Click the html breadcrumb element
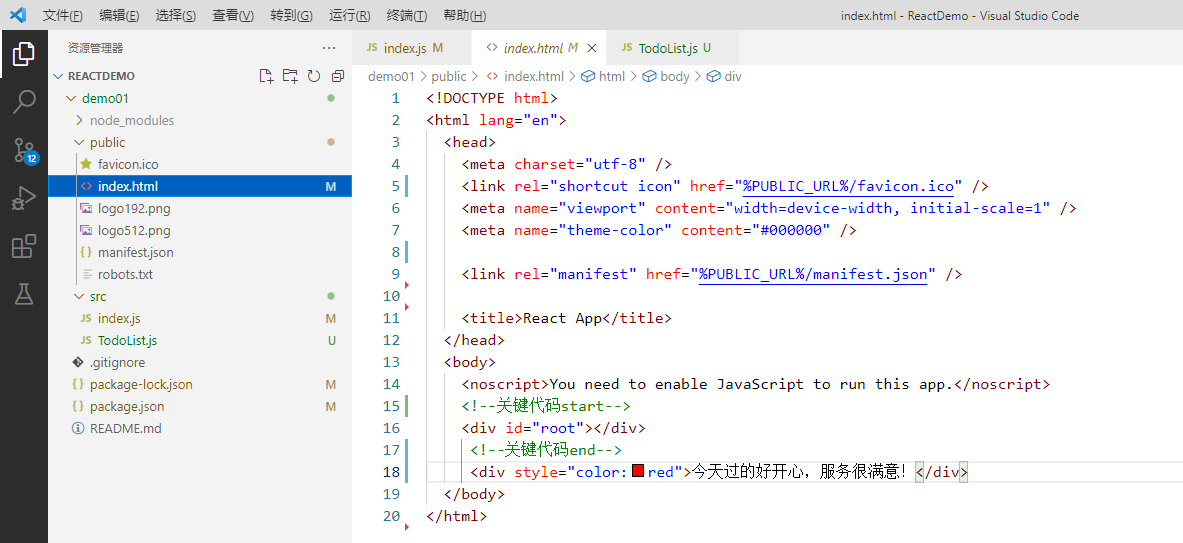1183x543 pixels. point(603,76)
